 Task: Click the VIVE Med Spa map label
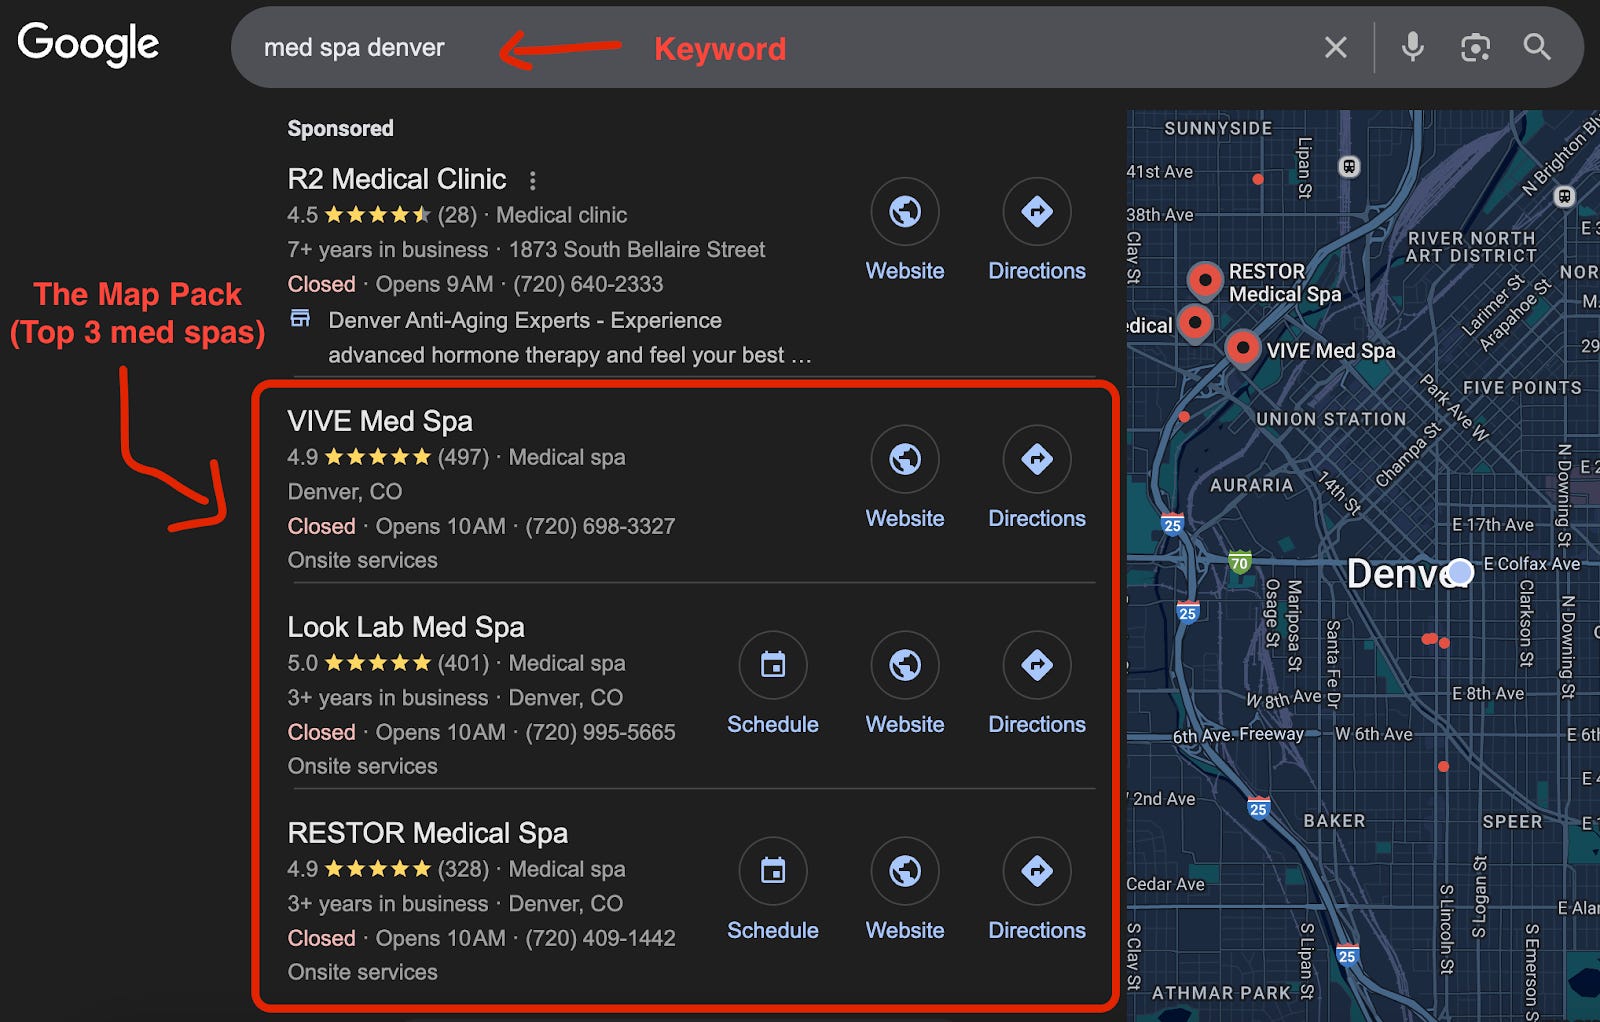pyautogui.click(x=1331, y=350)
